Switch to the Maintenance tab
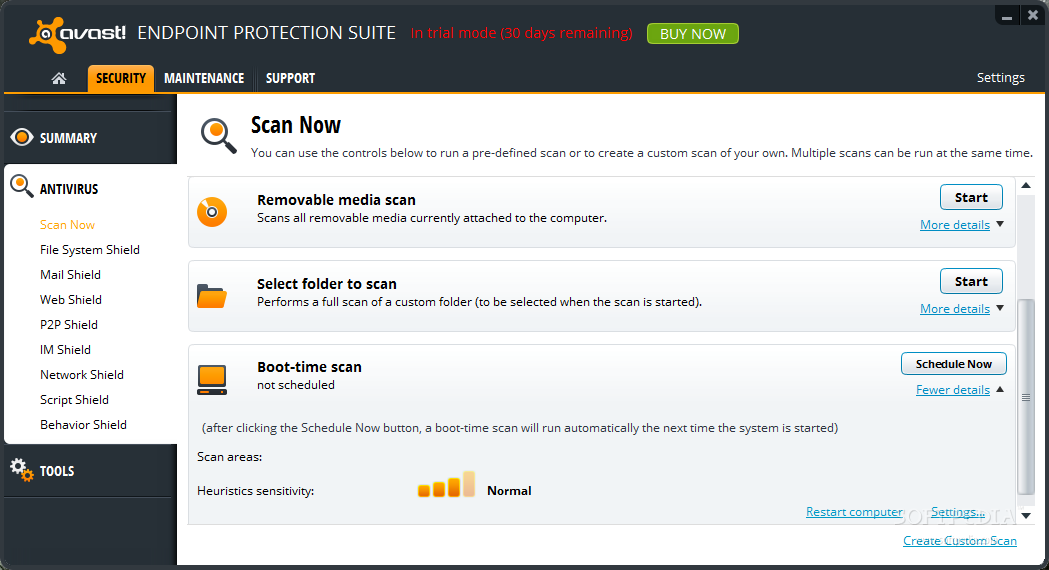 [x=204, y=78]
